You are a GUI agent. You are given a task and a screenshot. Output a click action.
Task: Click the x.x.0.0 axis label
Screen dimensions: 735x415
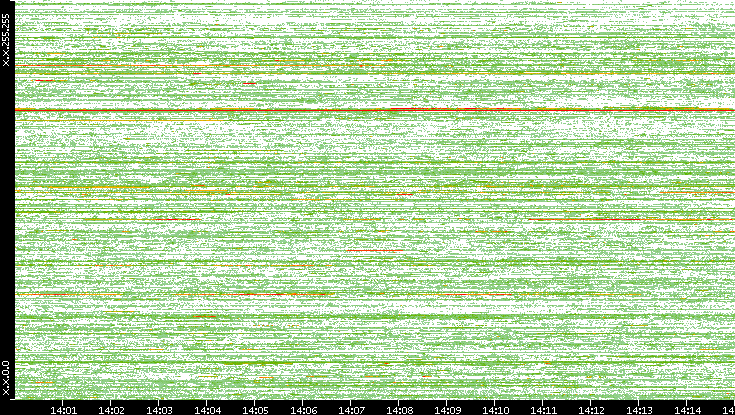[x=6, y=378]
